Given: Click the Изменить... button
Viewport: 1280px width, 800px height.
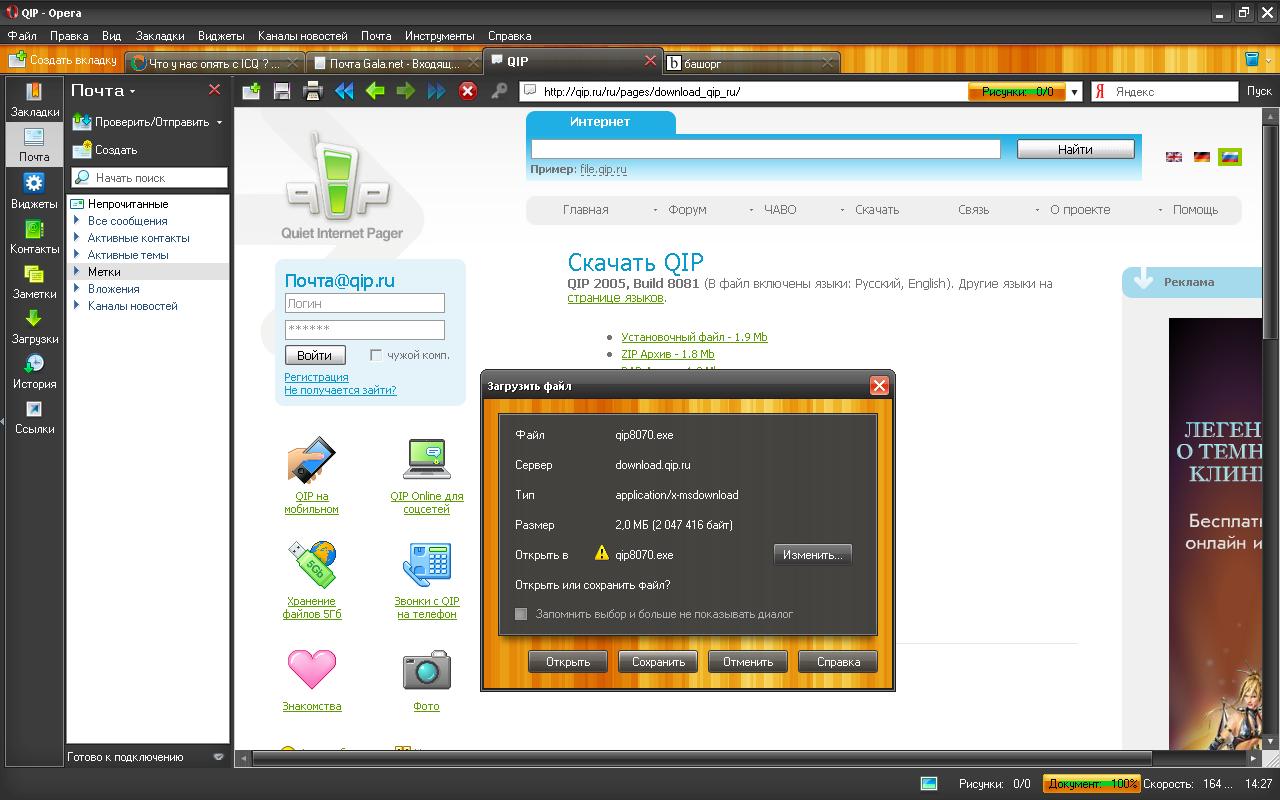Looking at the screenshot, I should [813, 554].
